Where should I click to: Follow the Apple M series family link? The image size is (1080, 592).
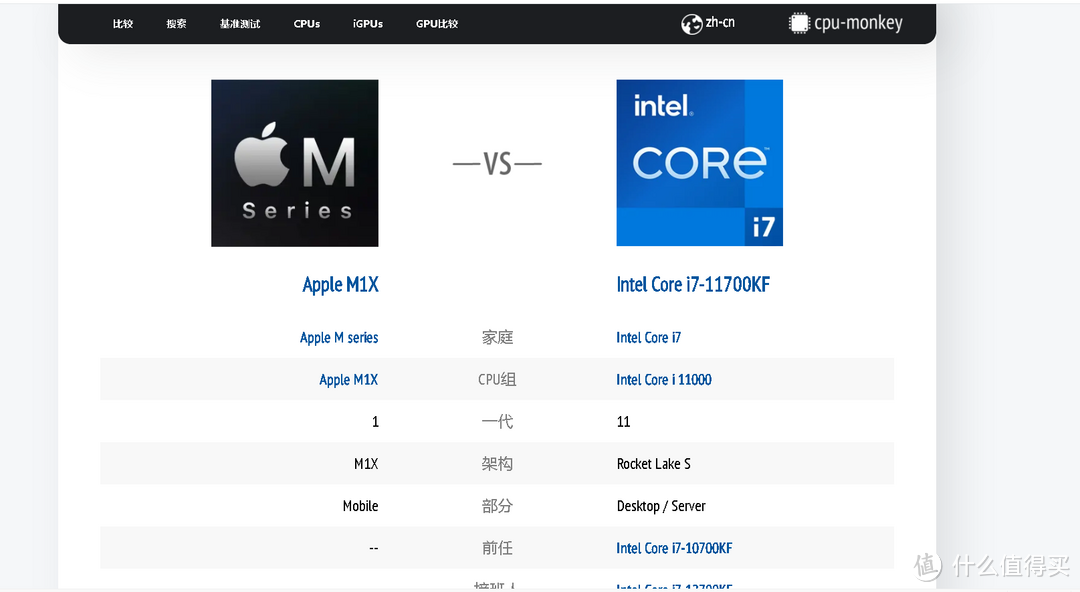339,338
